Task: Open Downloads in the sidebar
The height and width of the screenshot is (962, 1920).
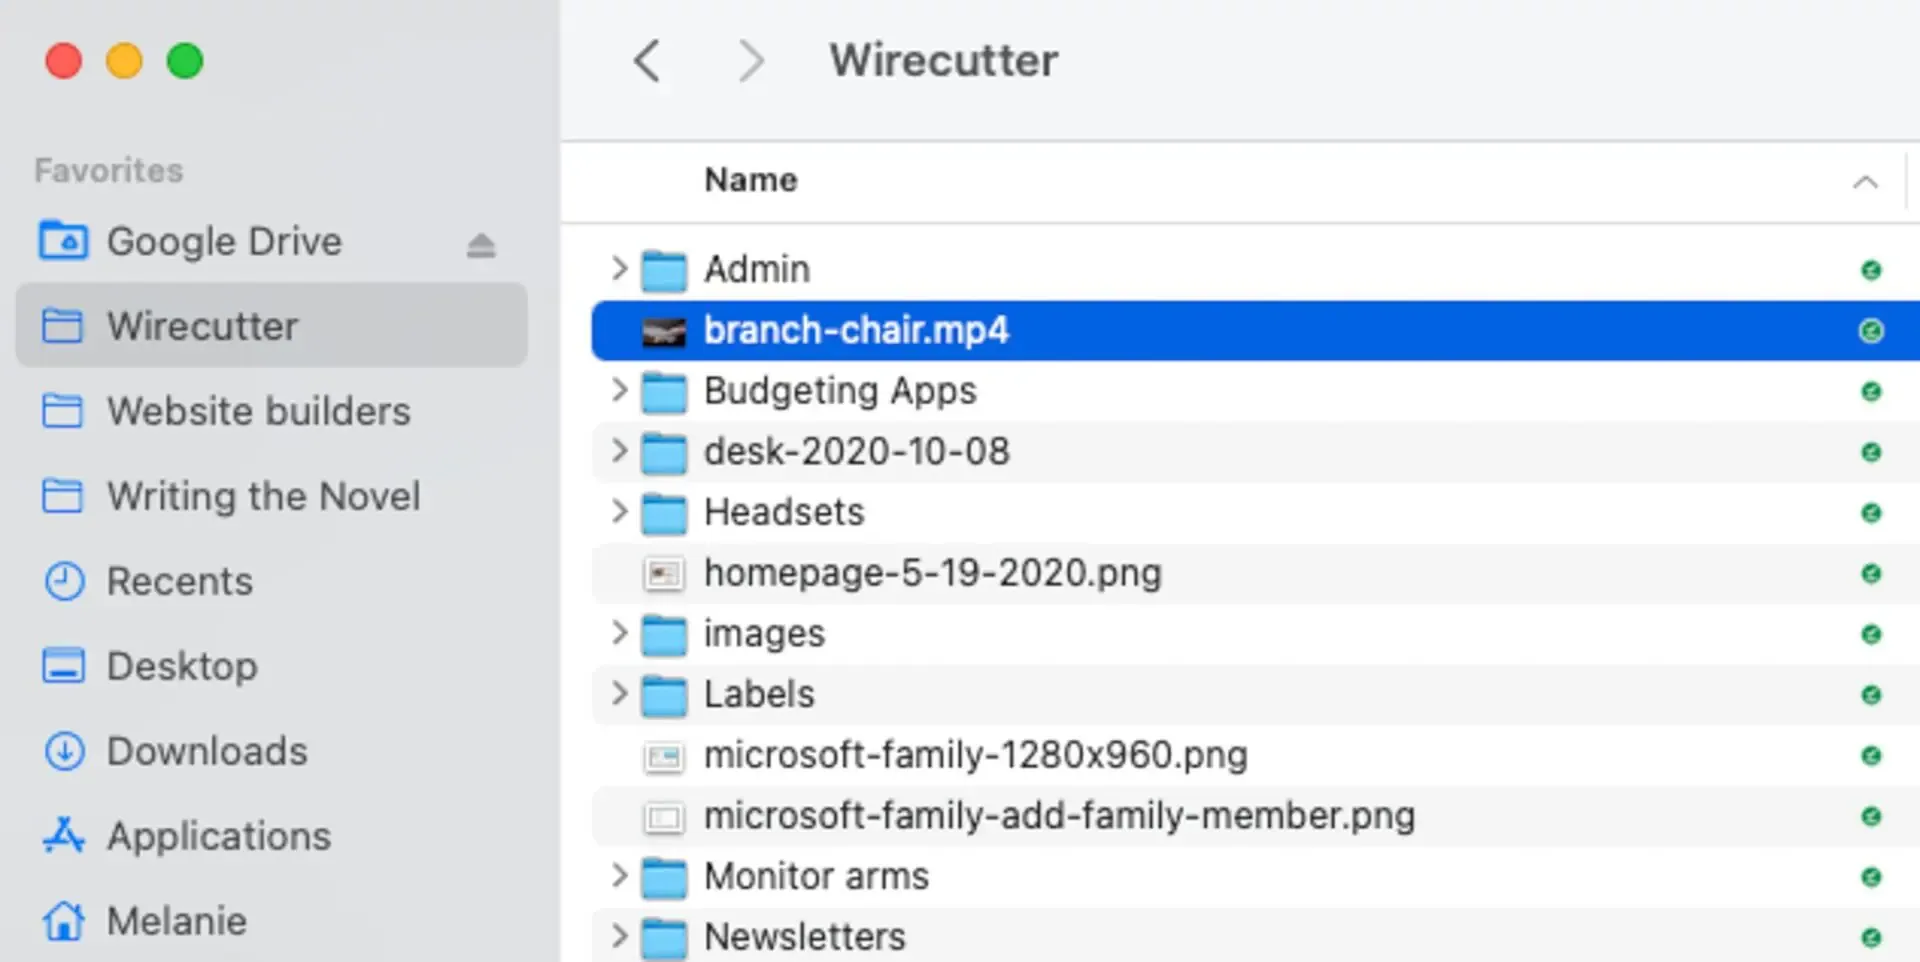Action: [x=206, y=751]
